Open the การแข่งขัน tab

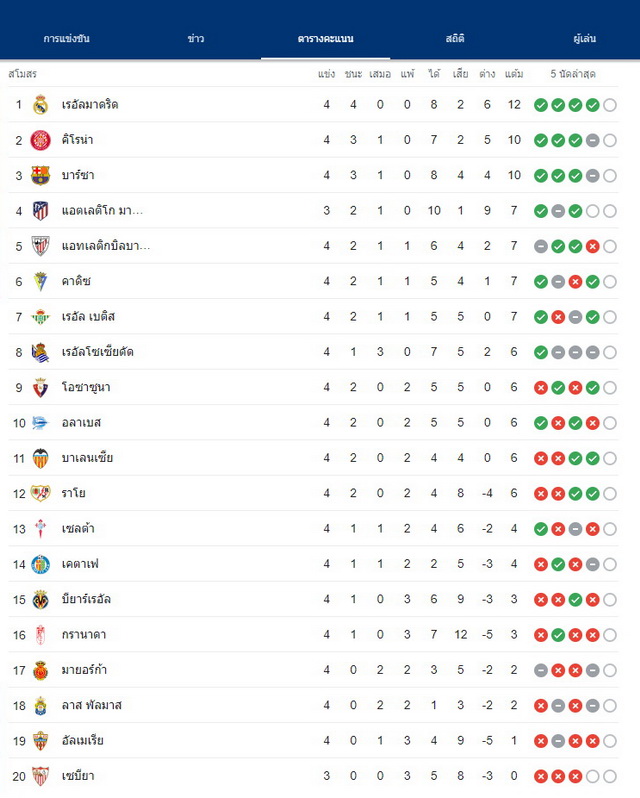[x=67, y=39]
